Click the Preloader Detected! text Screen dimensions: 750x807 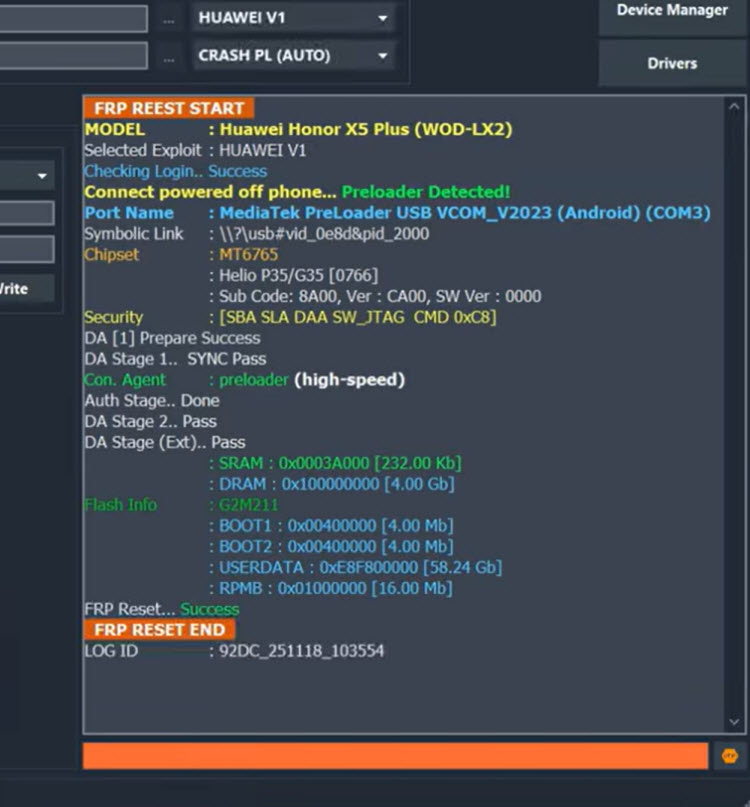coord(426,192)
